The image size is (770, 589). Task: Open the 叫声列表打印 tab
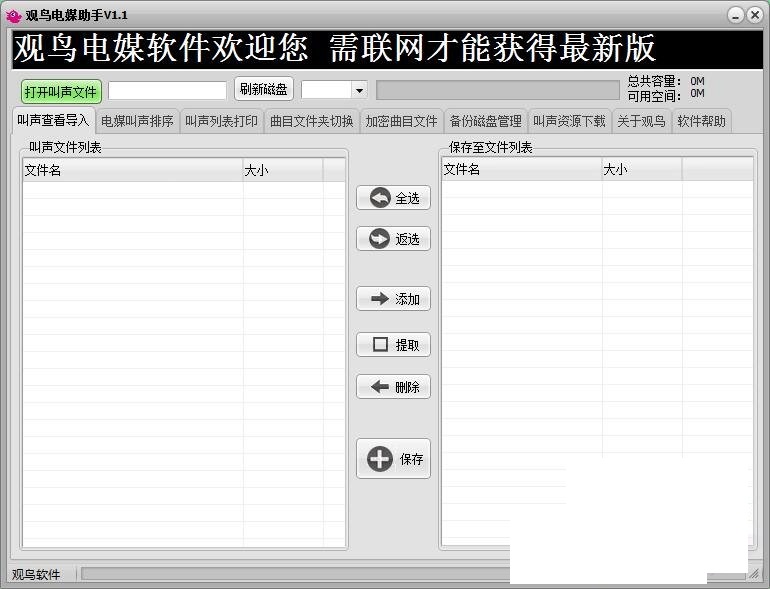click(221, 121)
